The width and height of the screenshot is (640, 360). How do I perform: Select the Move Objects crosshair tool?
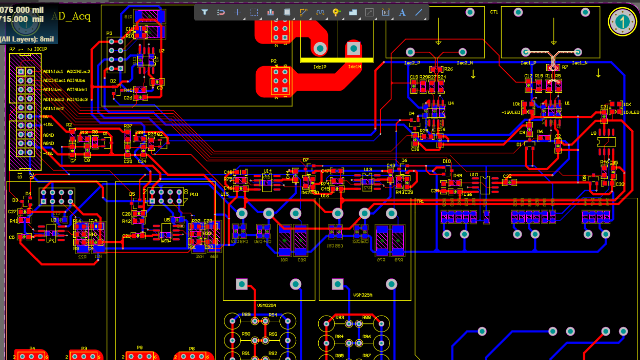click(238, 12)
